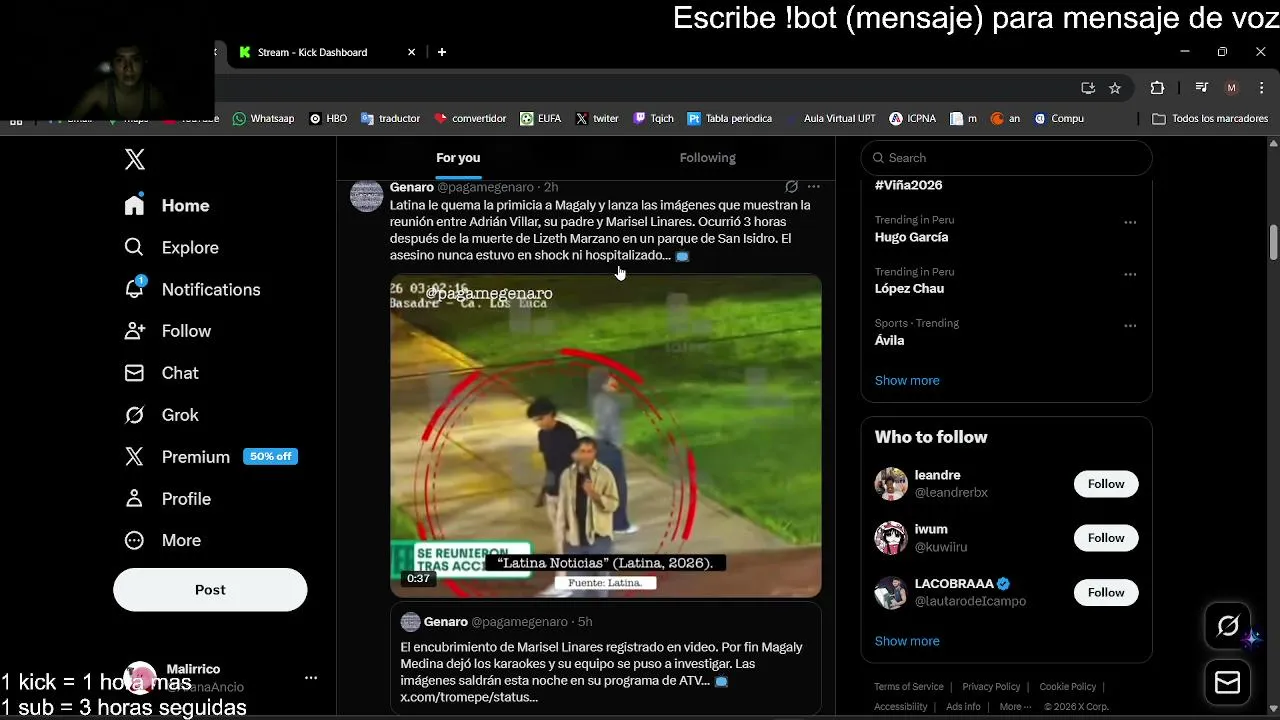Open the Explore page
This screenshot has width=1280, height=720.
tap(171, 247)
